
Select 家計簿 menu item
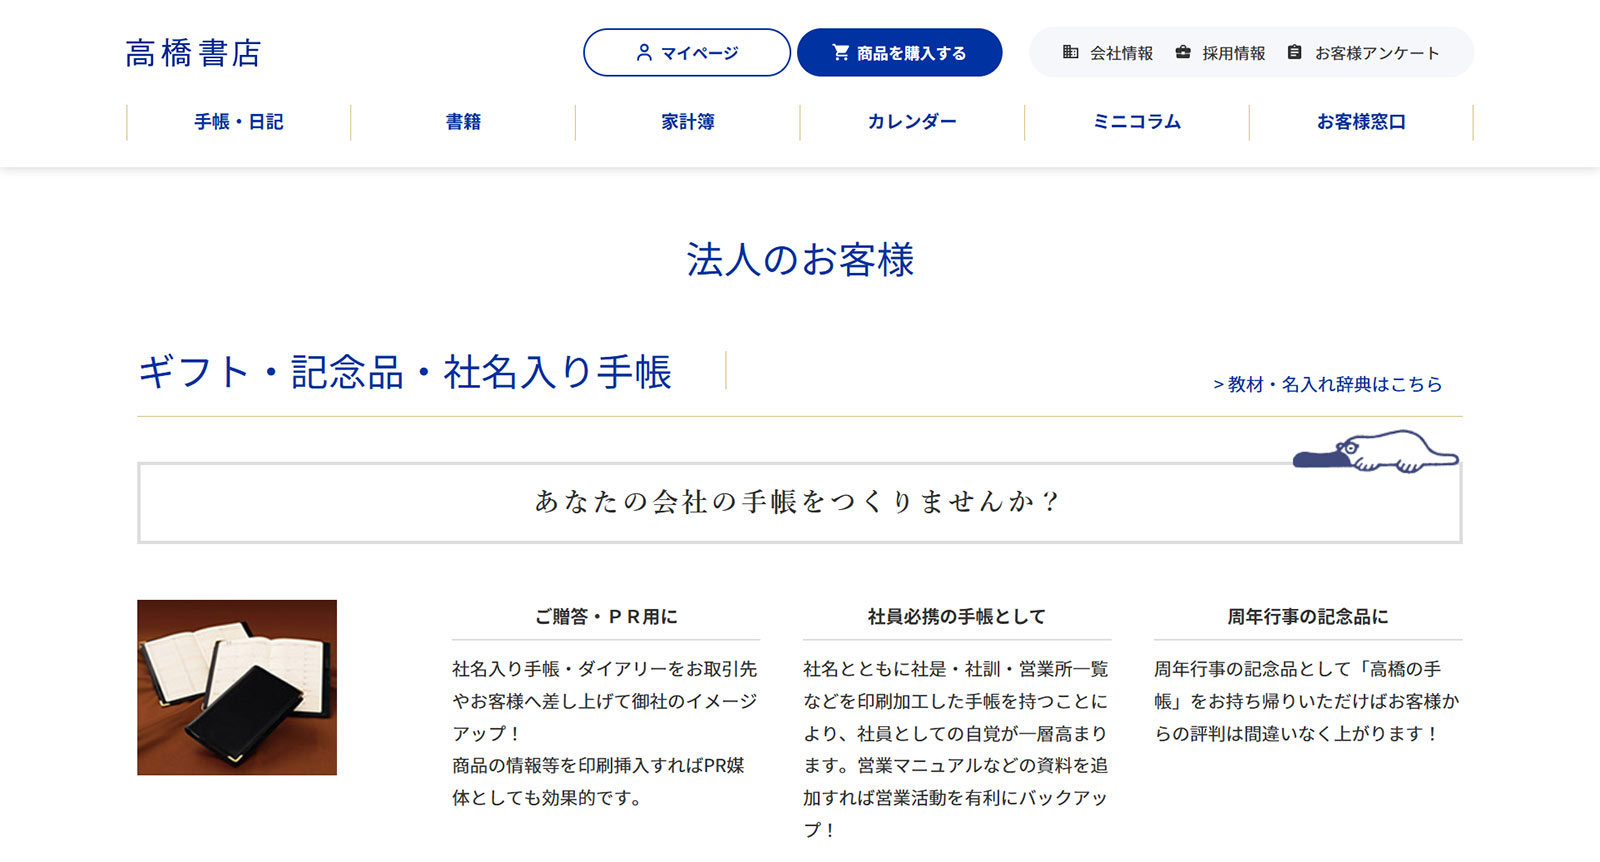tap(688, 122)
